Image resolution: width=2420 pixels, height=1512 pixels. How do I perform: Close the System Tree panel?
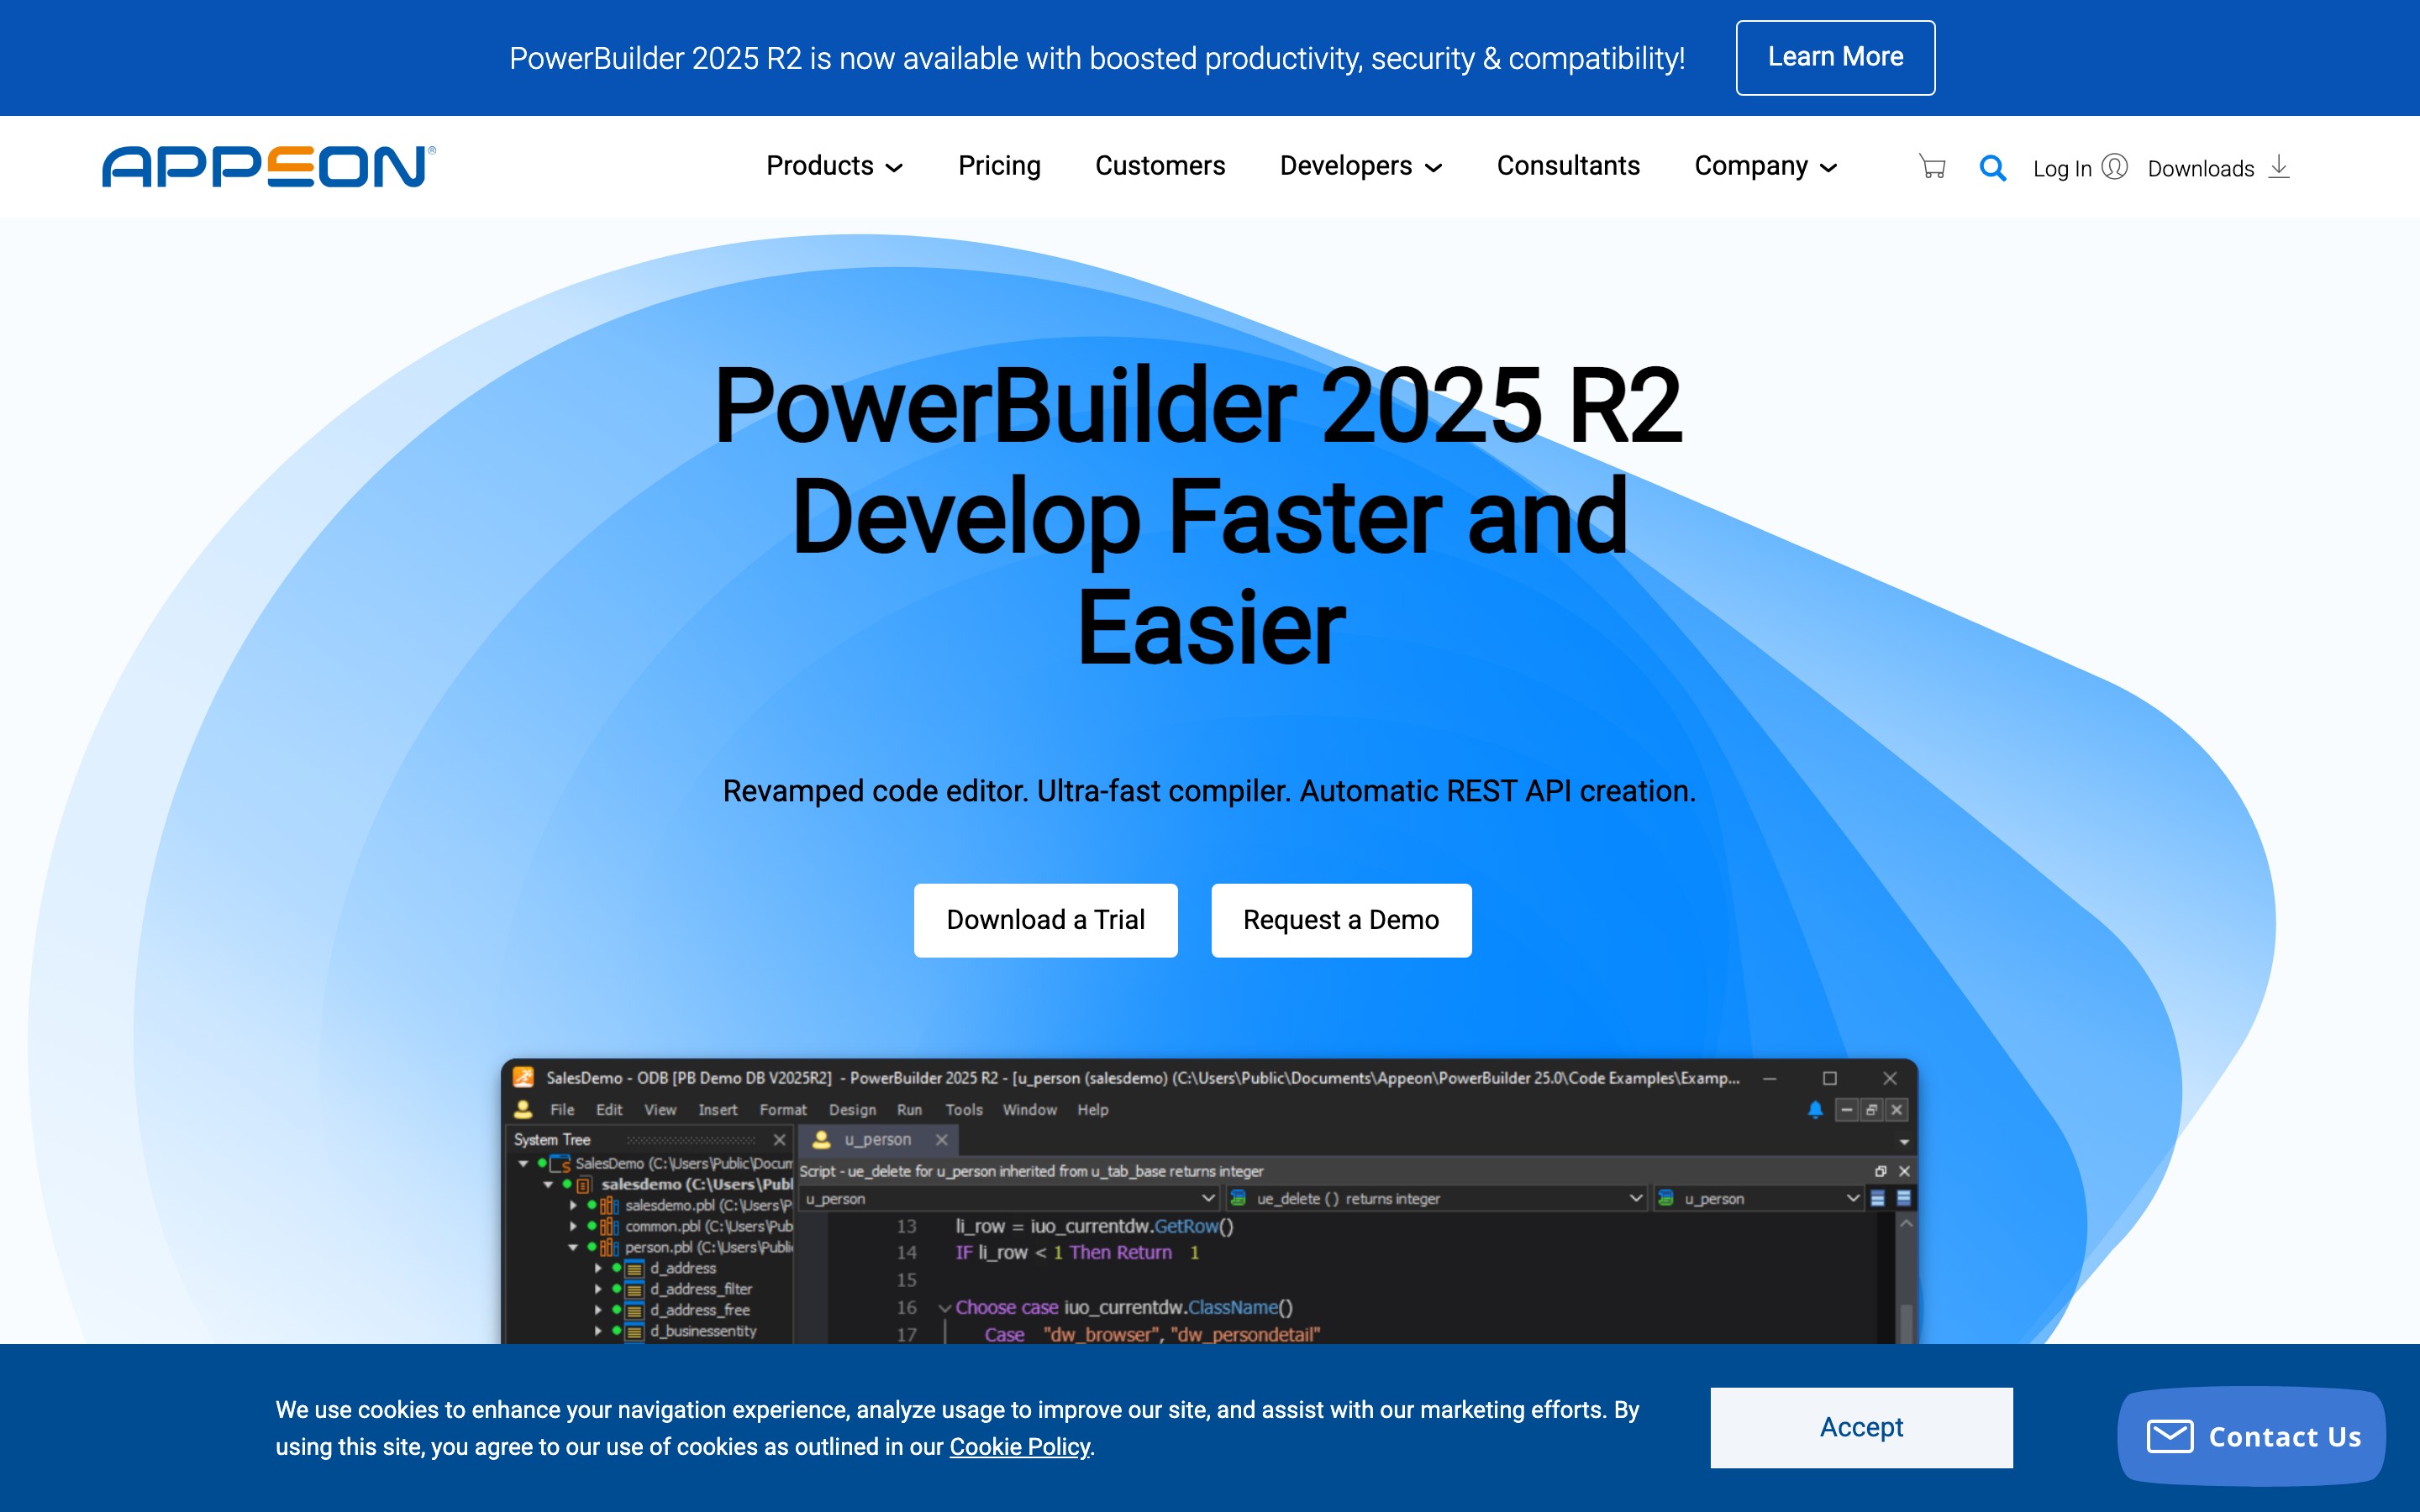pos(779,1140)
